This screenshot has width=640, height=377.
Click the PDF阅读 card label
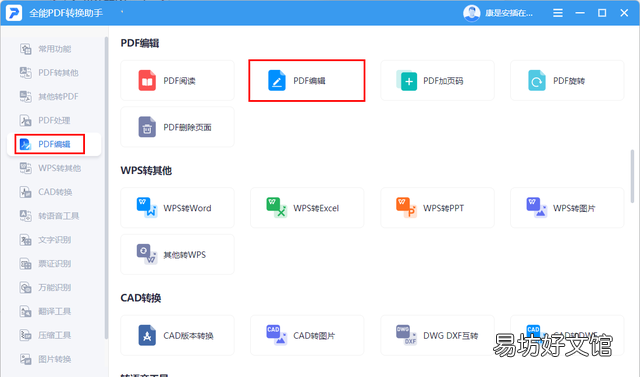pyautogui.click(x=179, y=81)
